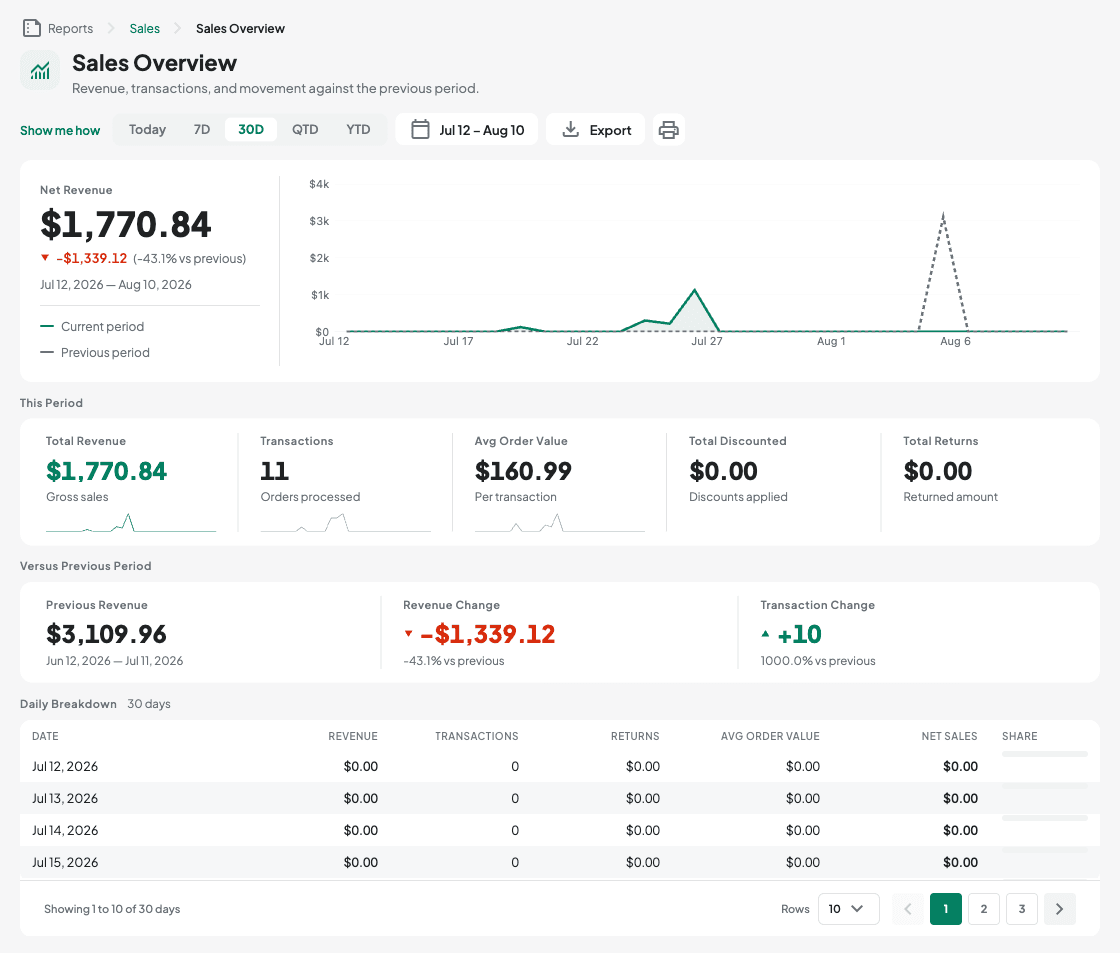Click the -43.1% vs previous text under Revenue Change
The height and width of the screenshot is (953, 1120).
pyautogui.click(x=454, y=661)
